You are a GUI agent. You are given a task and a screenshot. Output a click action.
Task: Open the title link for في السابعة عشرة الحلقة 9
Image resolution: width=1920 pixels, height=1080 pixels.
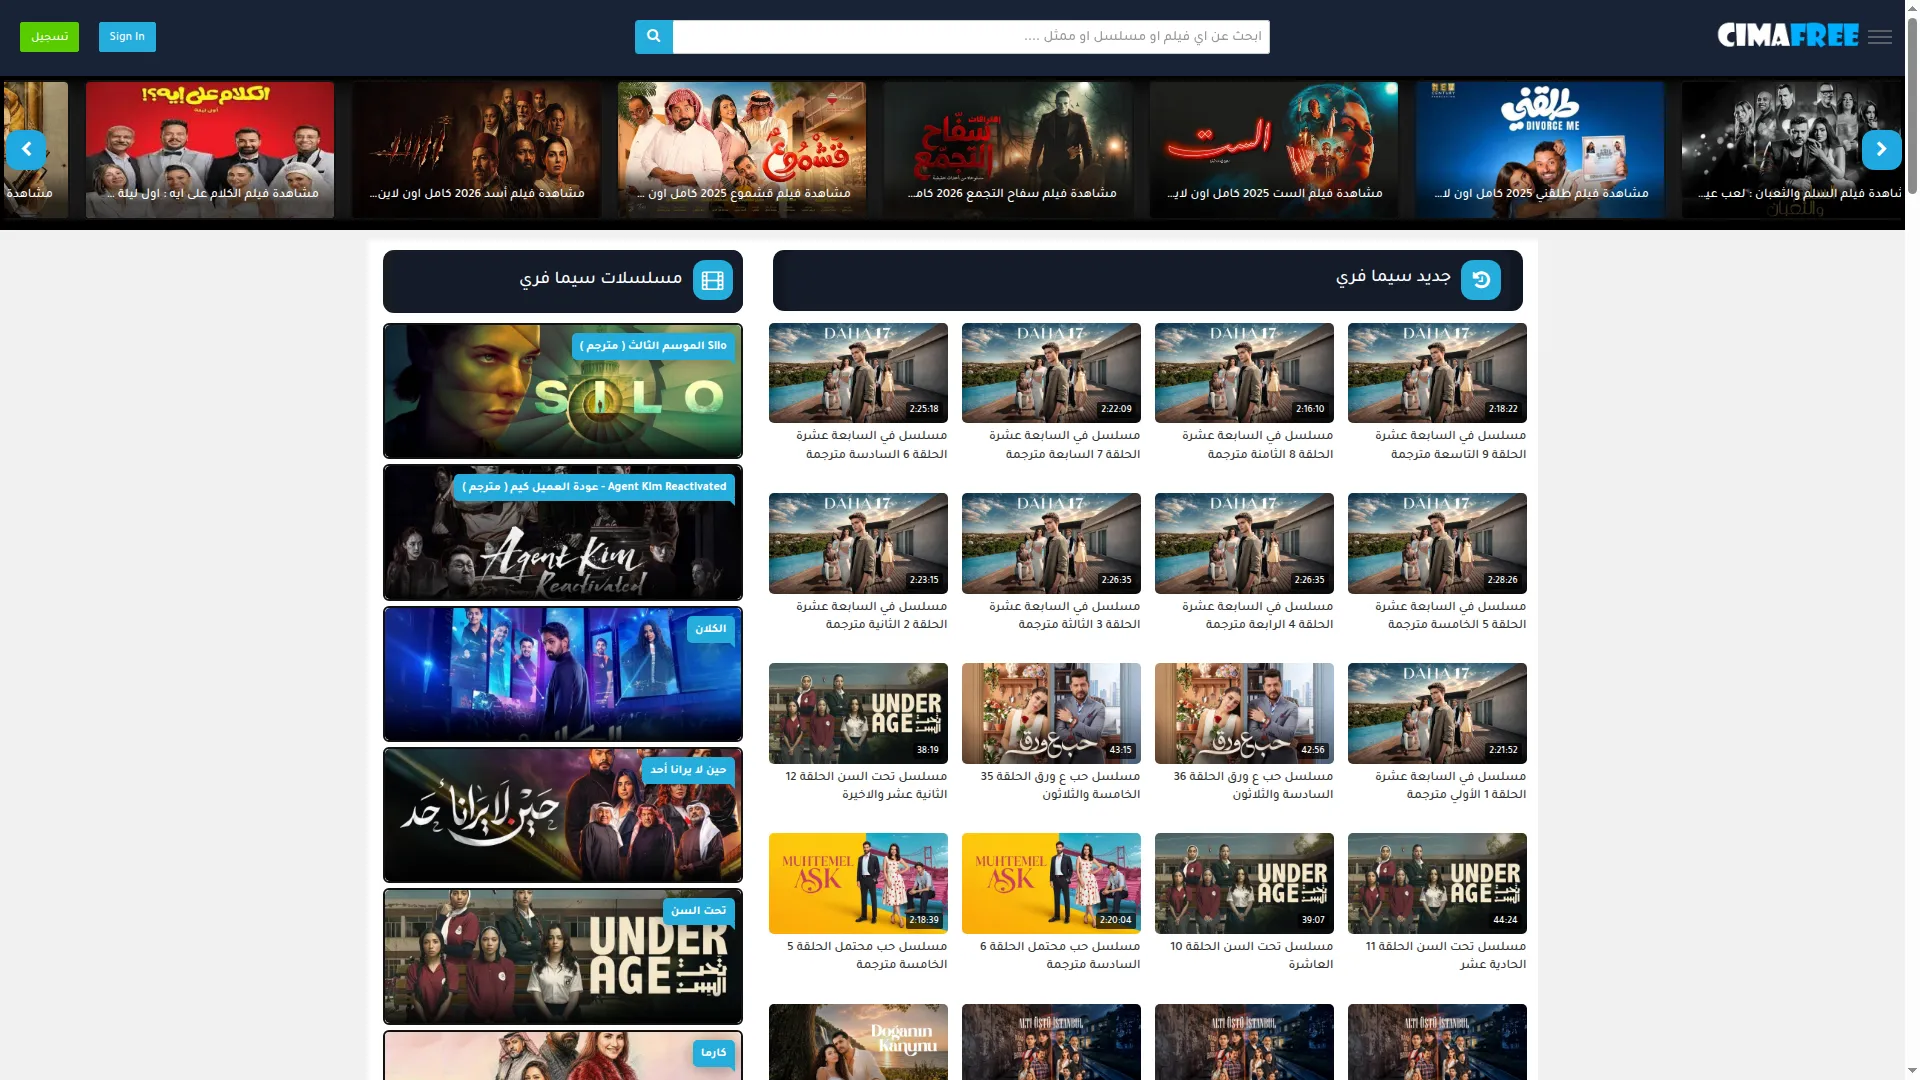point(1450,445)
